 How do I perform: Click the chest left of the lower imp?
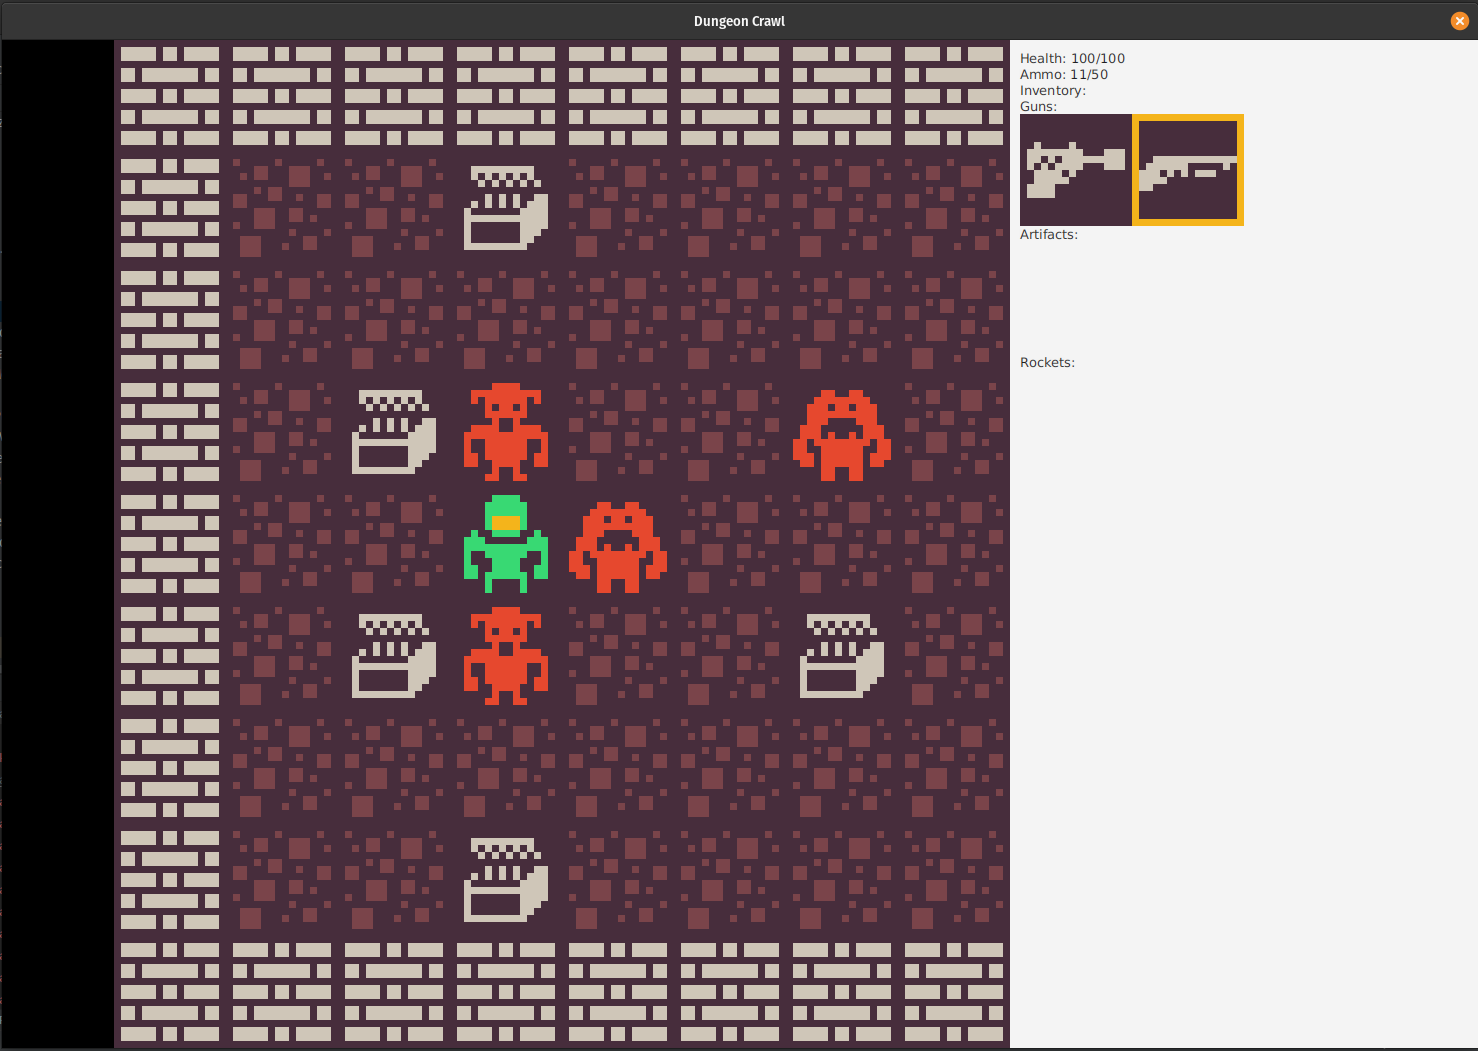394,656
